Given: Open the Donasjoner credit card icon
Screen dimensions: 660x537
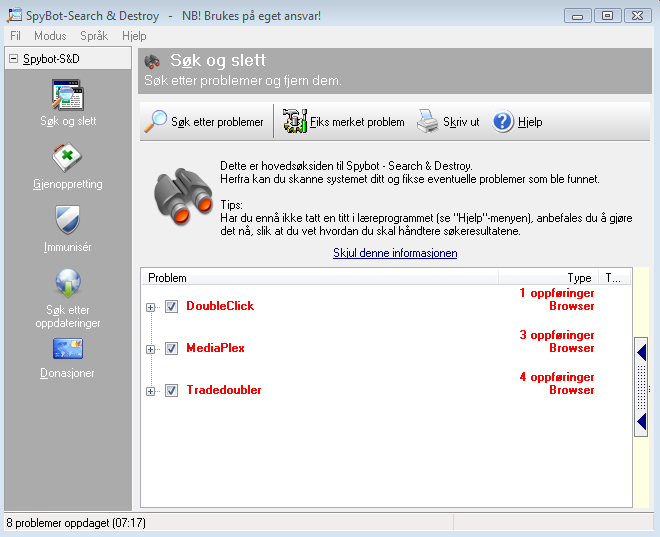Looking at the screenshot, I should 68,348.
